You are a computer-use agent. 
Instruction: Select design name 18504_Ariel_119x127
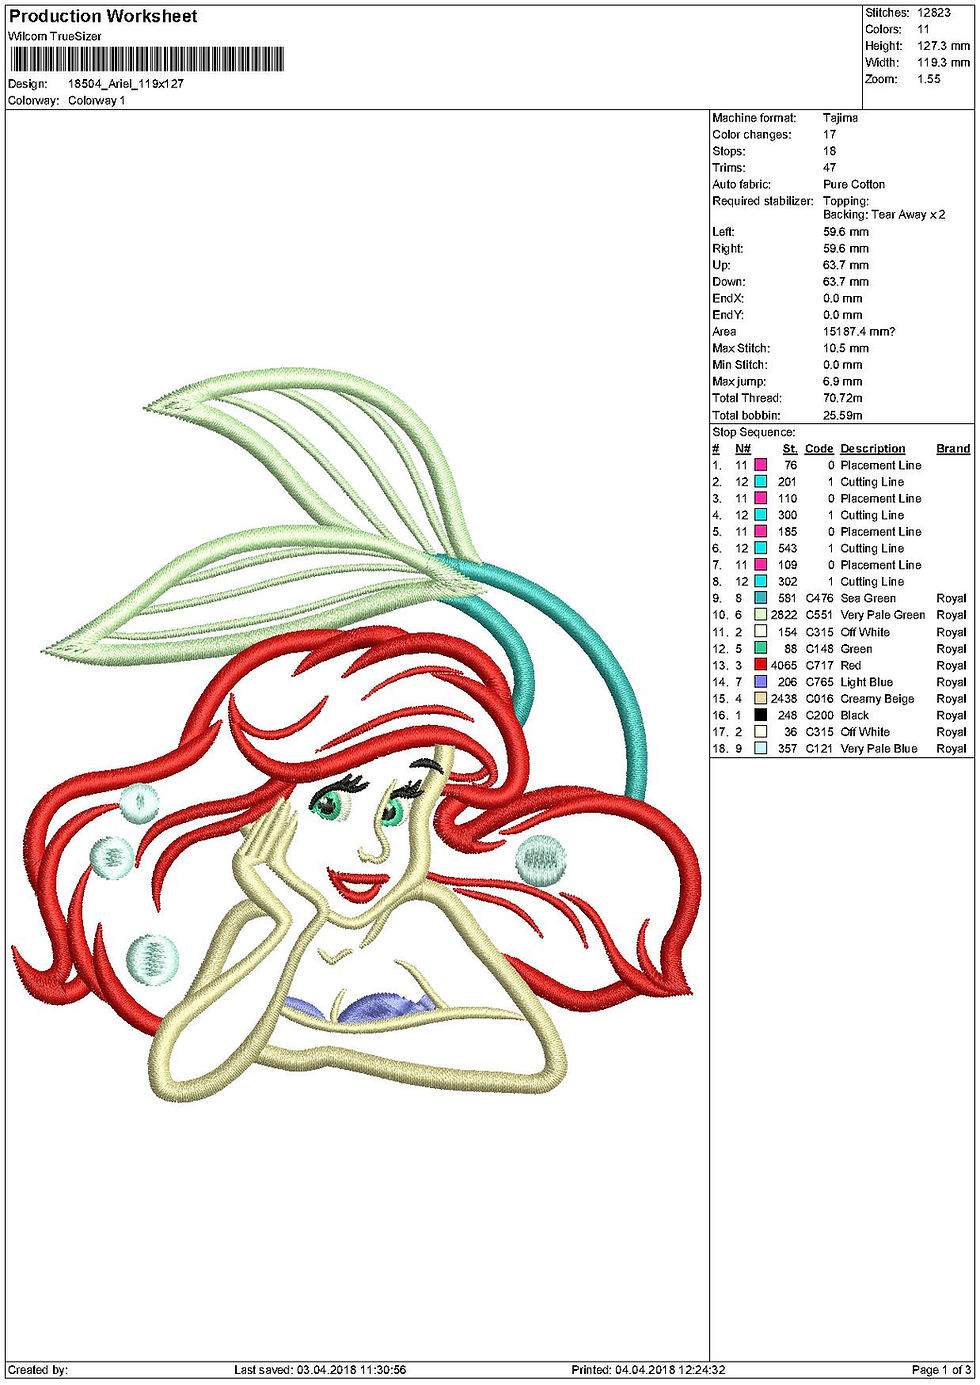point(126,84)
